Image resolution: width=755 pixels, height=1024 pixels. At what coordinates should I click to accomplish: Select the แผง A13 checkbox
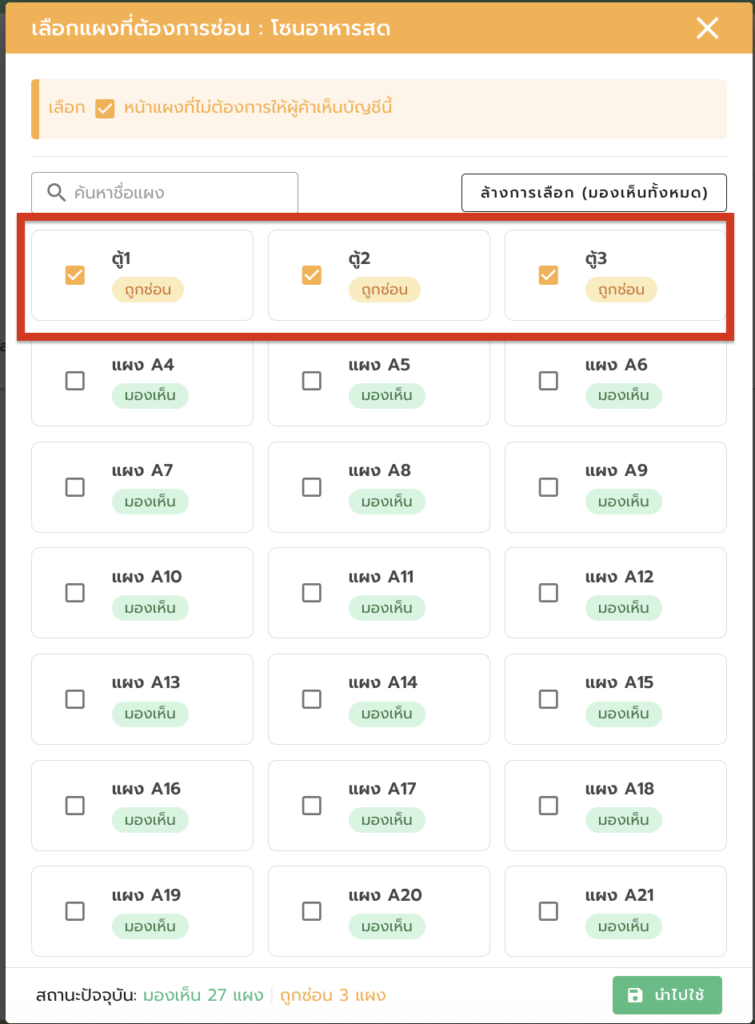coord(75,699)
